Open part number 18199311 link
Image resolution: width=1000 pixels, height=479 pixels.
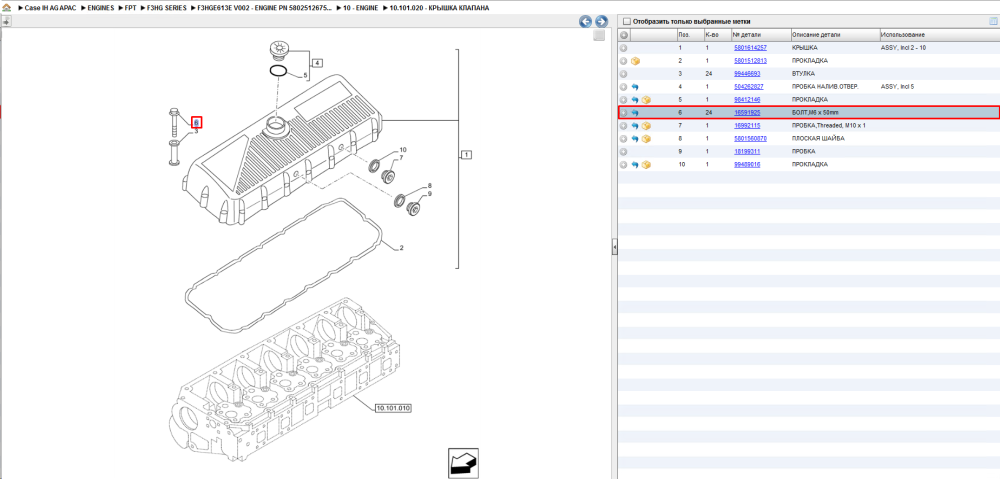point(747,152)
